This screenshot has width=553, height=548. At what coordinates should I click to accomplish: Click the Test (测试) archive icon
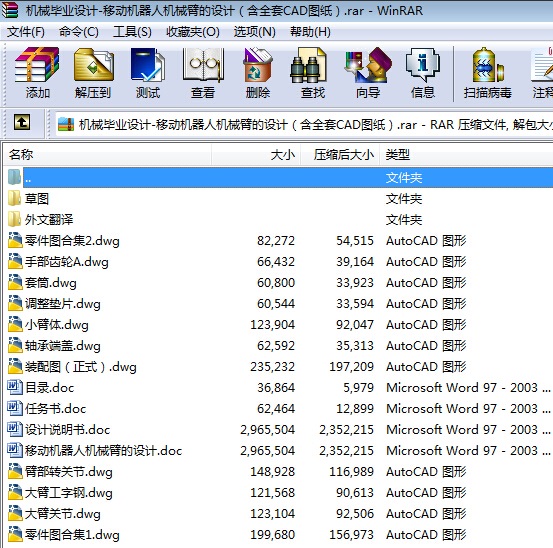click(x=148, y=65)
